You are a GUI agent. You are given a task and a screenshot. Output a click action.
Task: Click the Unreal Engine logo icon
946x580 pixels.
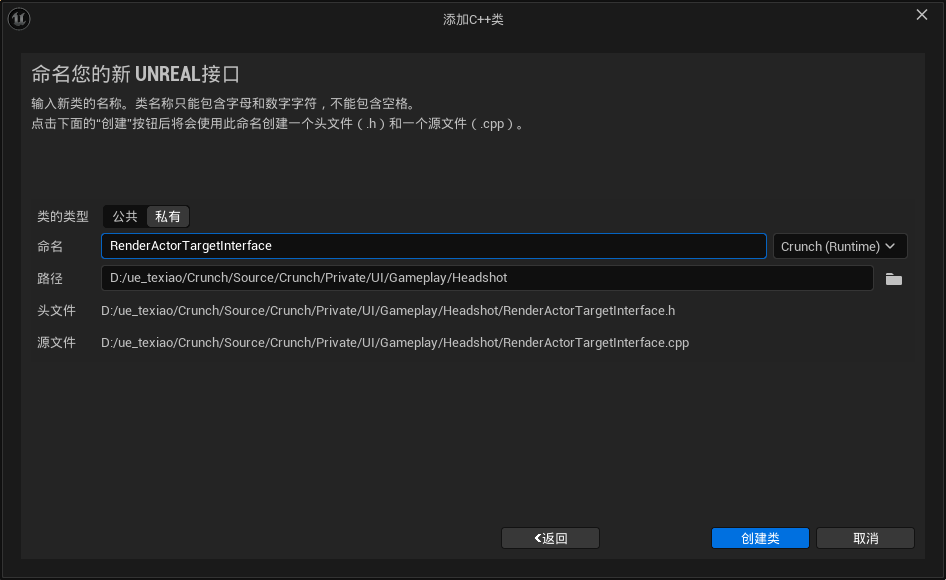click(19, 19)
